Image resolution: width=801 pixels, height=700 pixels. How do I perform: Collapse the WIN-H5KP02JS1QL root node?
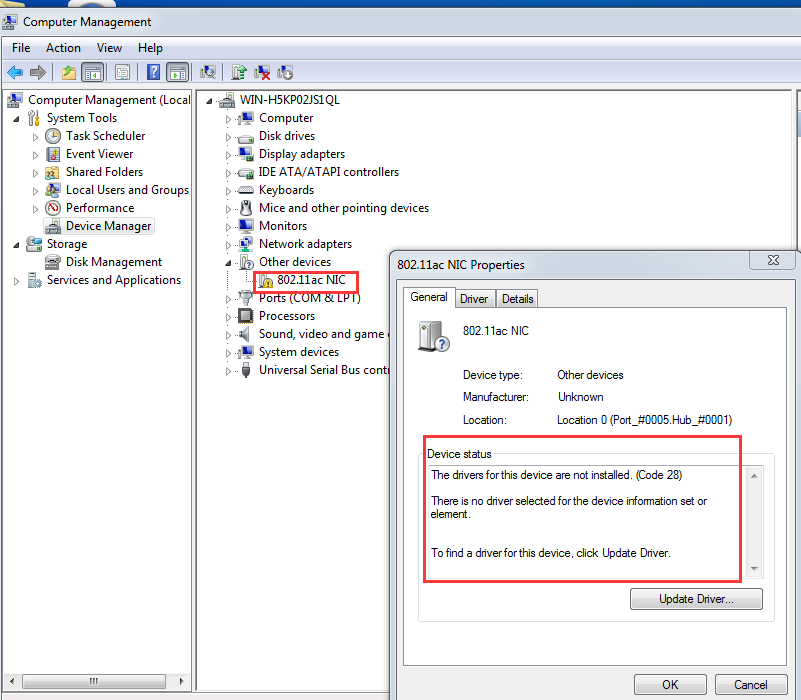click(209, 101)
